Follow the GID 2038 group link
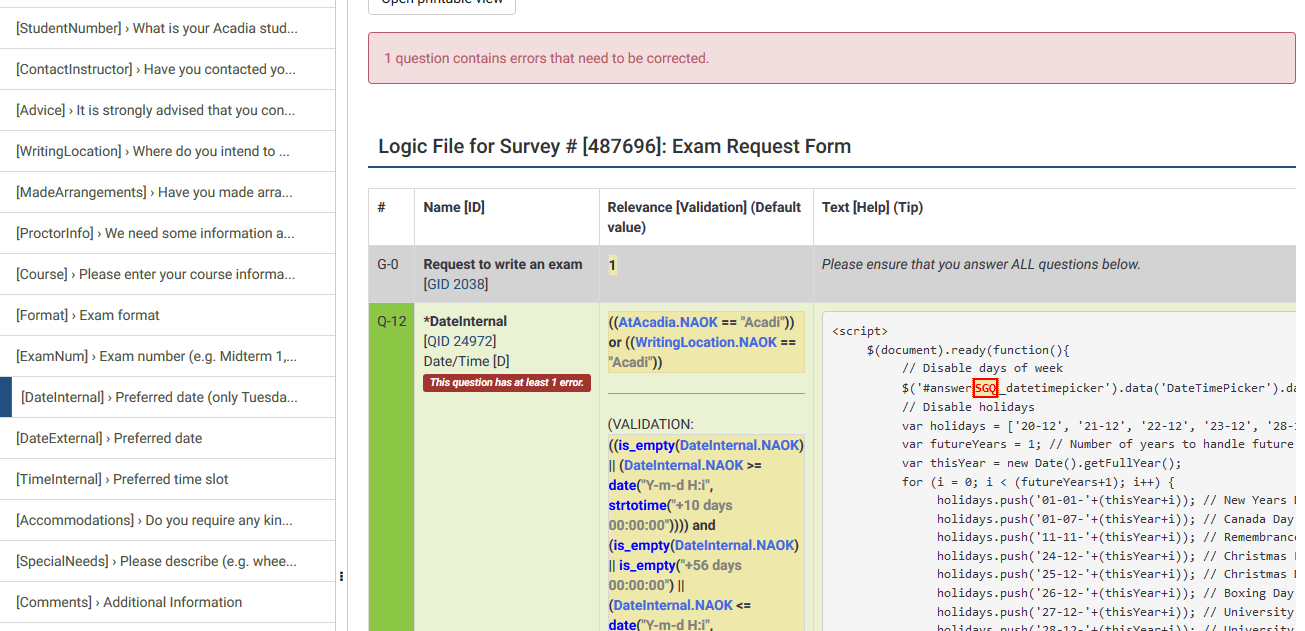 457,284
